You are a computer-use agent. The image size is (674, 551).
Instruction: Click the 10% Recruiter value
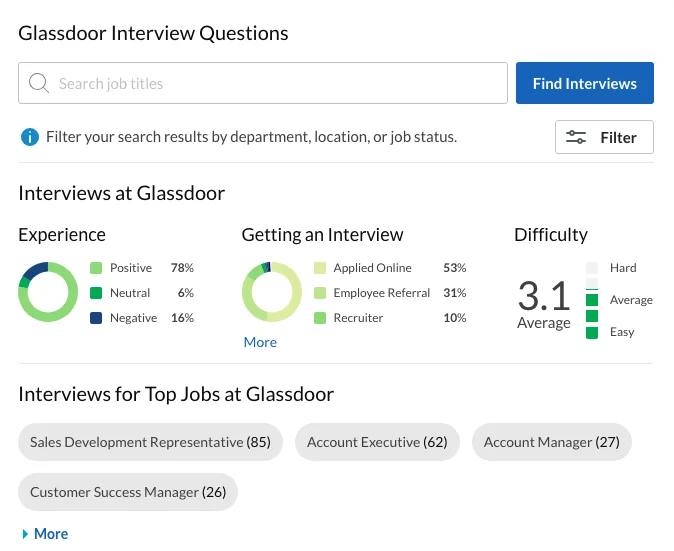tap(455, 318)
